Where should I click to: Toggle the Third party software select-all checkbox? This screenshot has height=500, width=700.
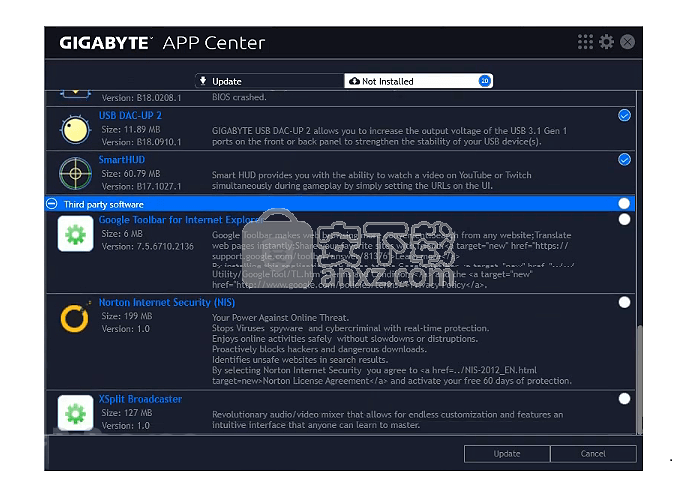click(624, 204)
